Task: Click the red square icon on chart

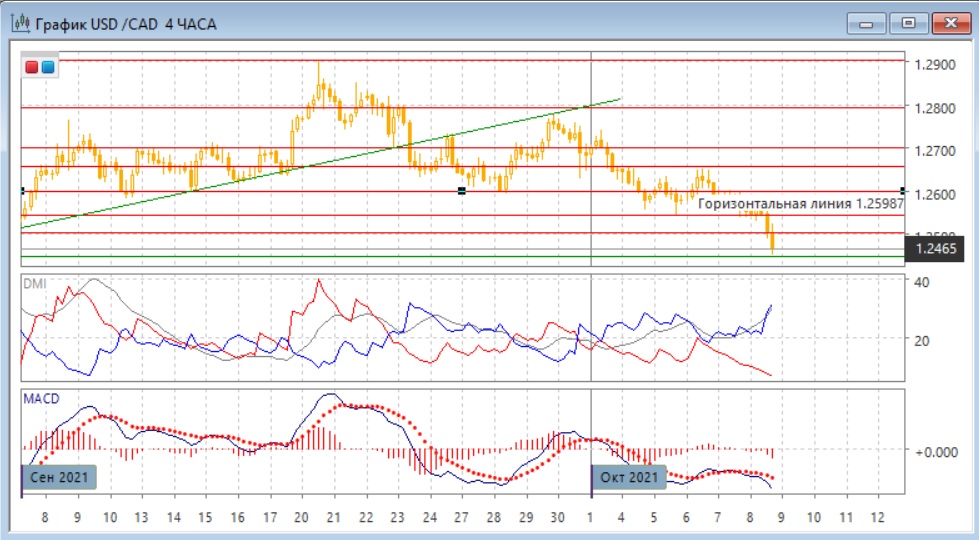Action: 32,67
